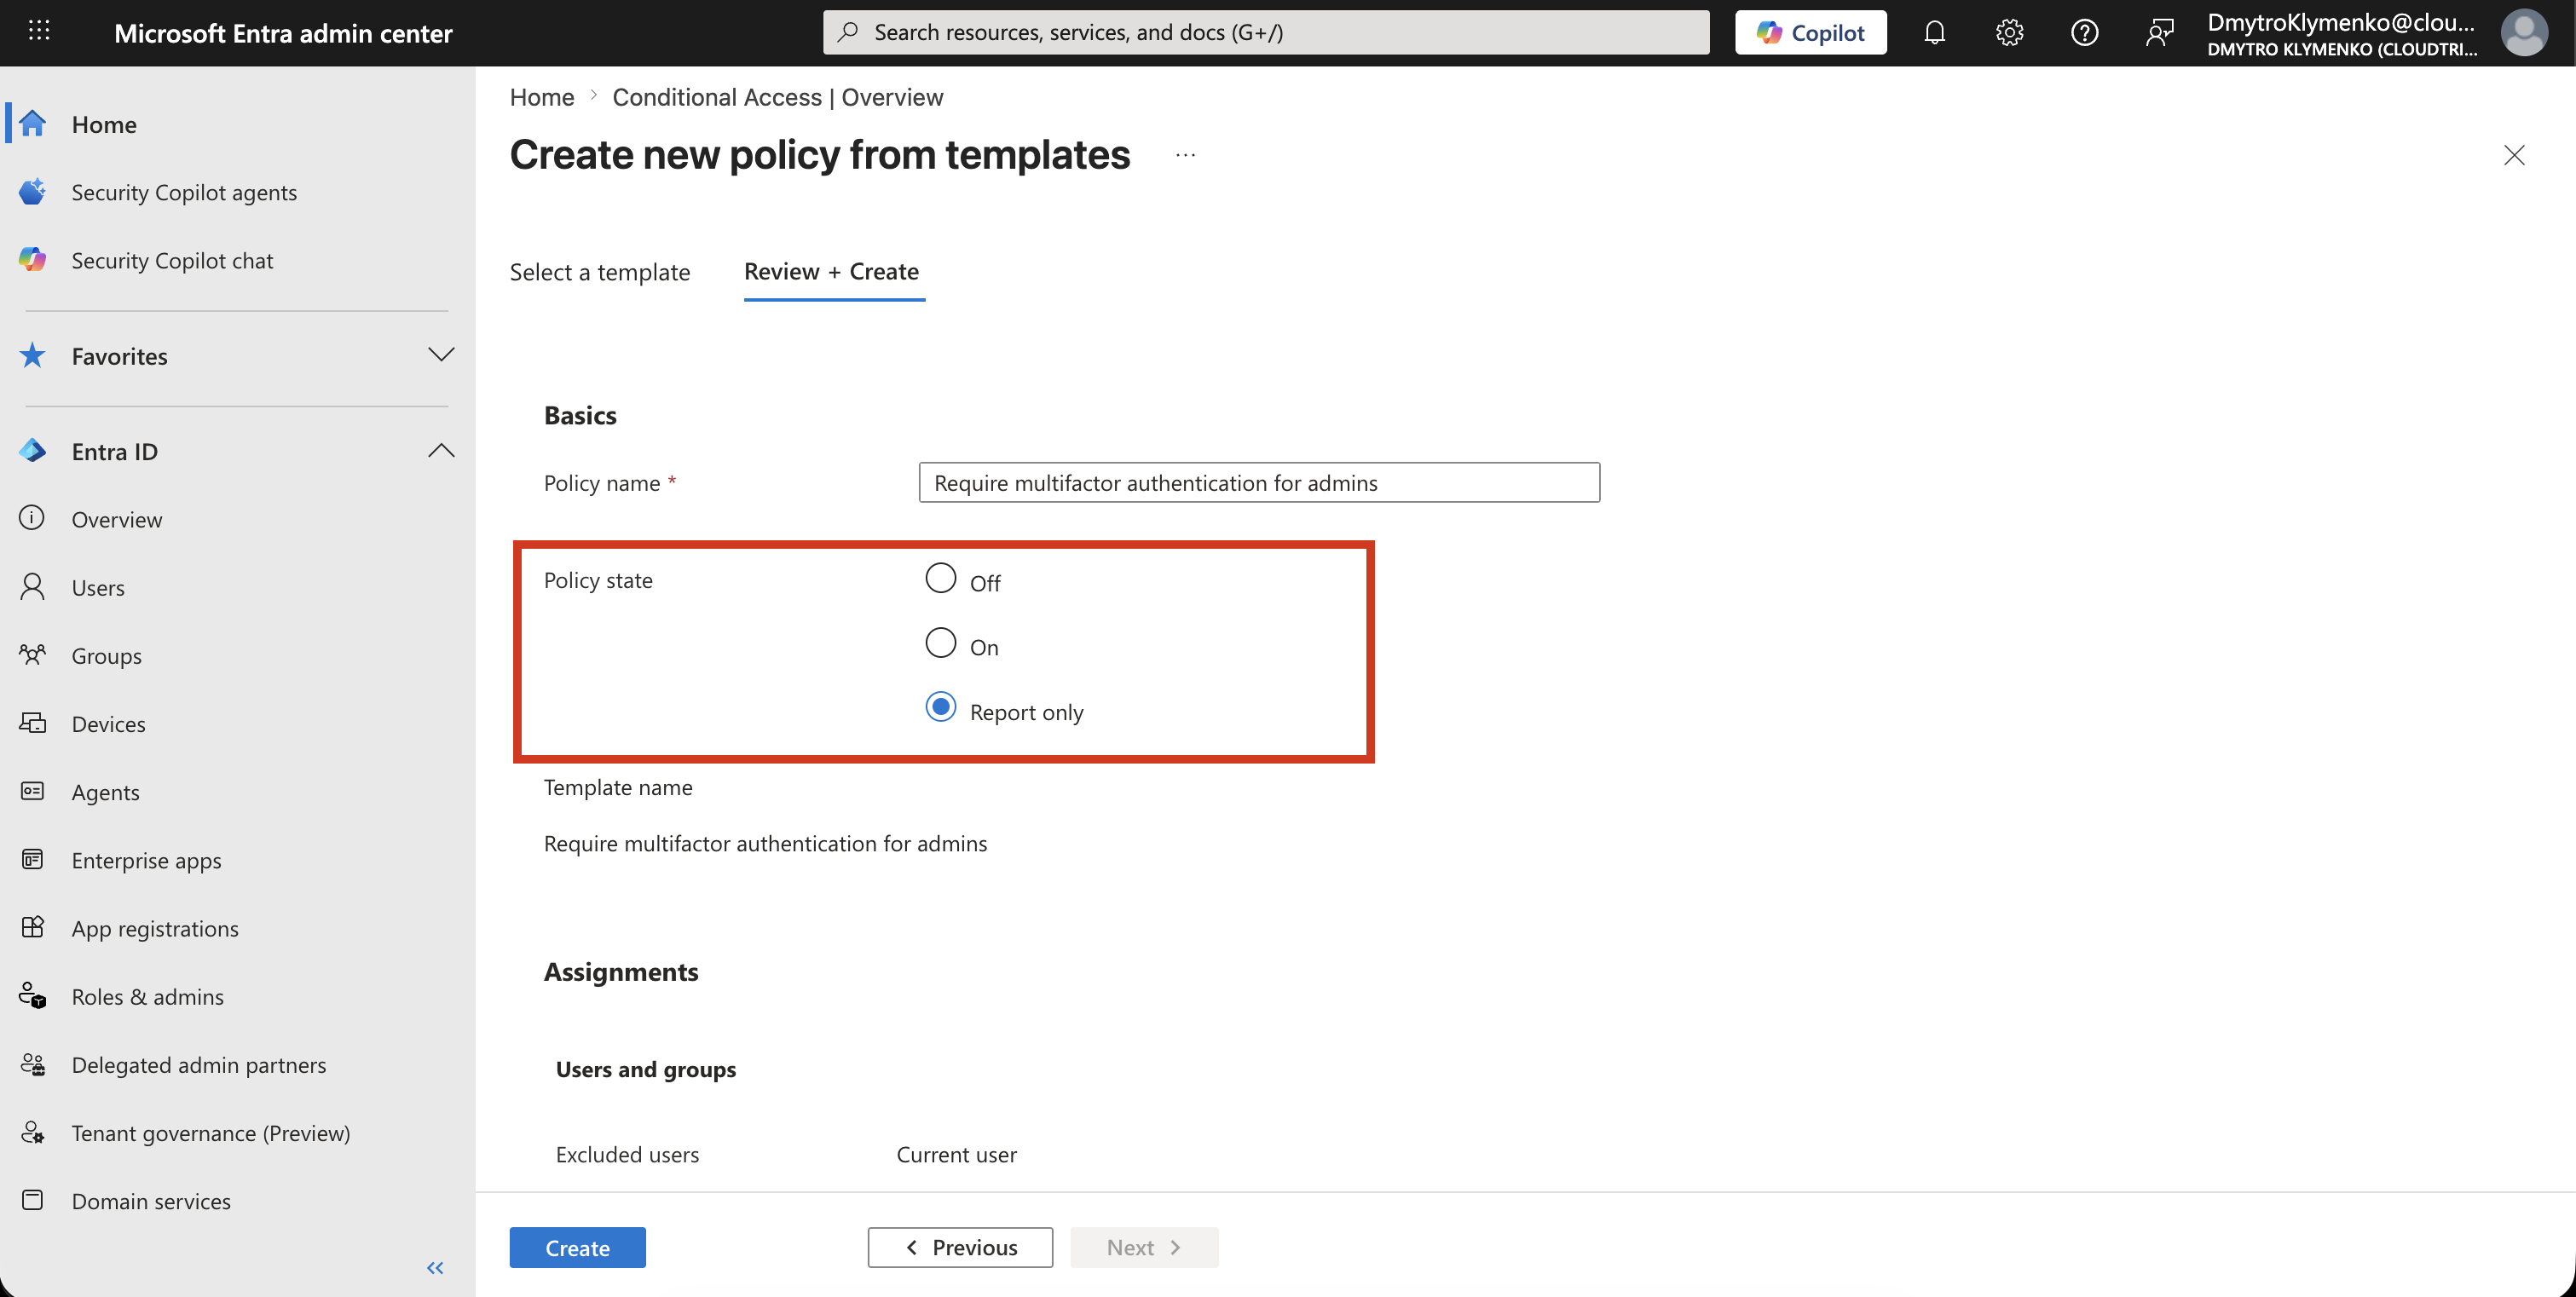
Task: Click the Tenant governance icon
Action: point(33,1132)
